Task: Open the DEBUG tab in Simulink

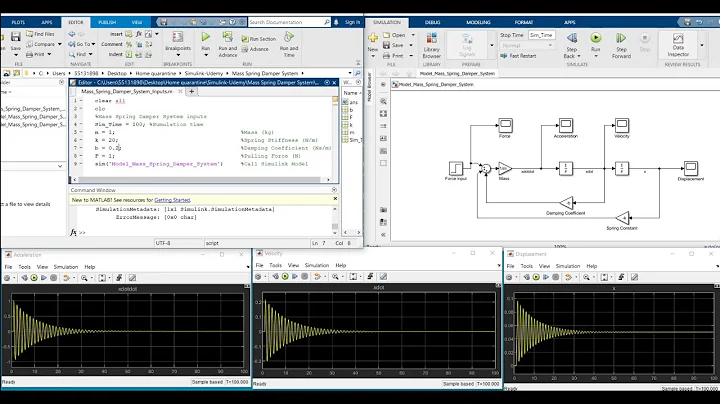Action: pyautogui.click(x=433, y=22)
